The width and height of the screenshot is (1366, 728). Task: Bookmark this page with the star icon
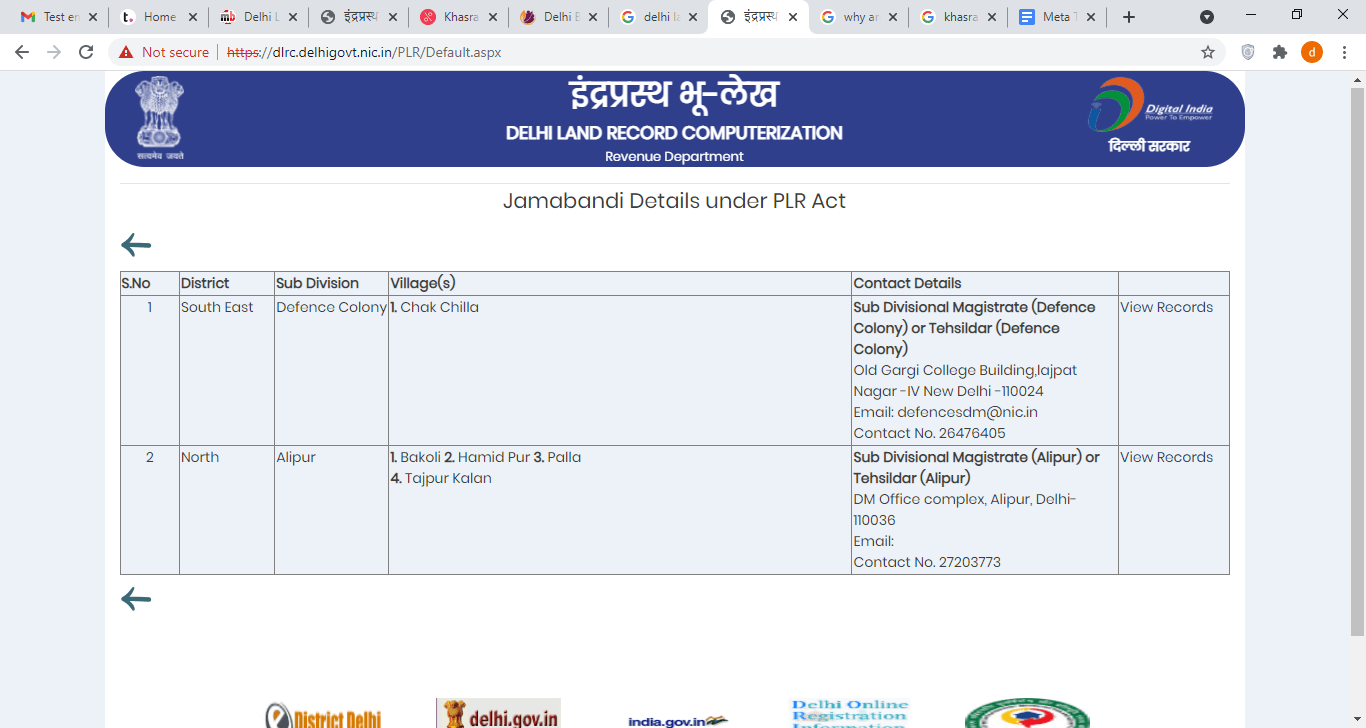tap(1208, 52)
